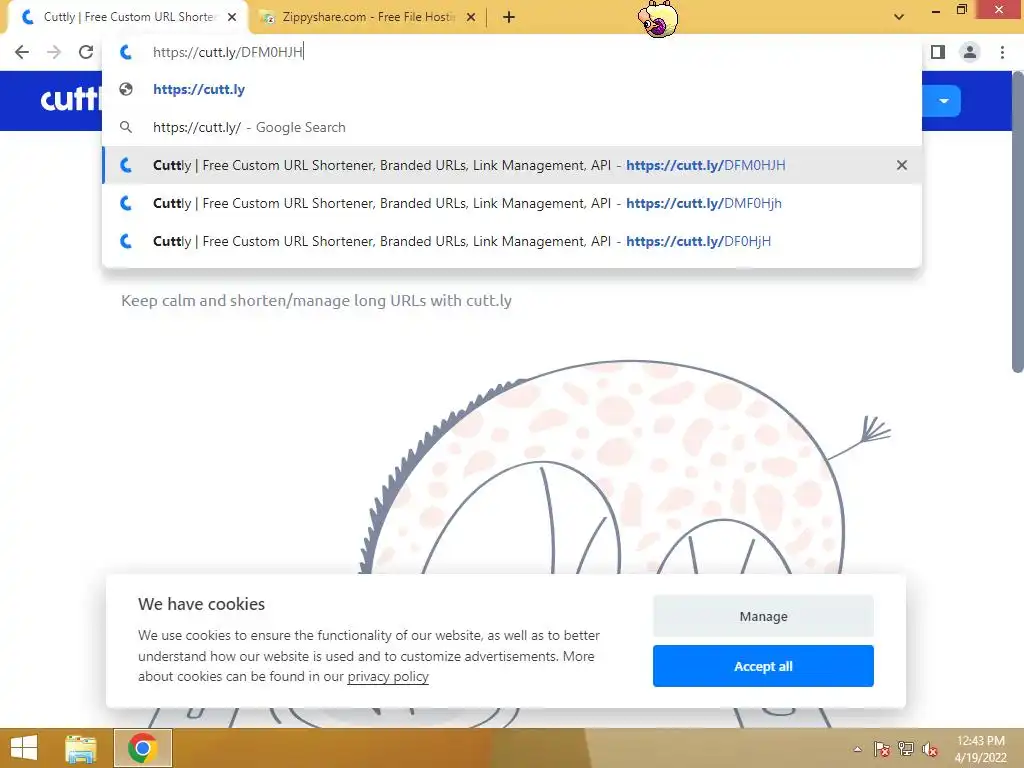Open a new tab with the plus button
This screenshot has height=768, width=1024.
pyautogui.click(x=509, y=18)
